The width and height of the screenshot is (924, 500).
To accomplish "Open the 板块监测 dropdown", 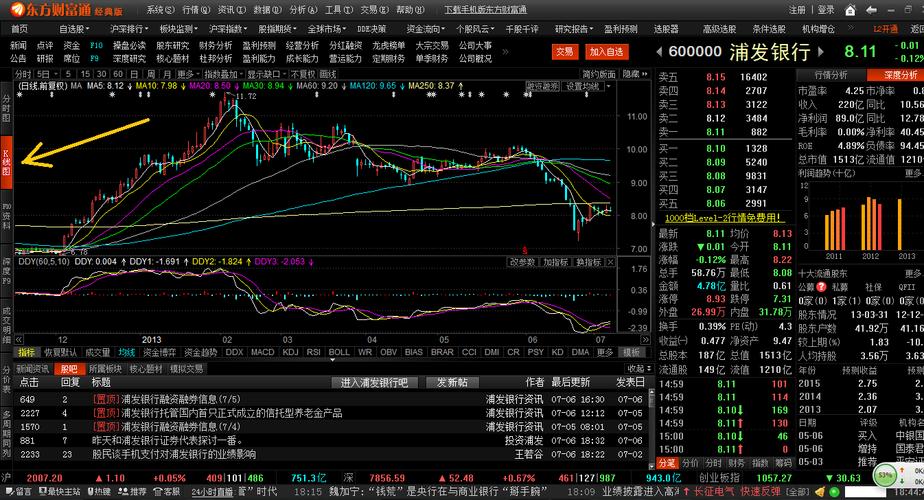I will 179,28.
